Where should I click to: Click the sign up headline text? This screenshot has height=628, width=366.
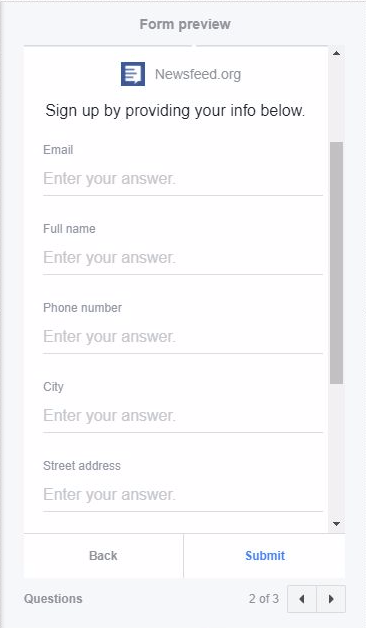coord(175,111)
